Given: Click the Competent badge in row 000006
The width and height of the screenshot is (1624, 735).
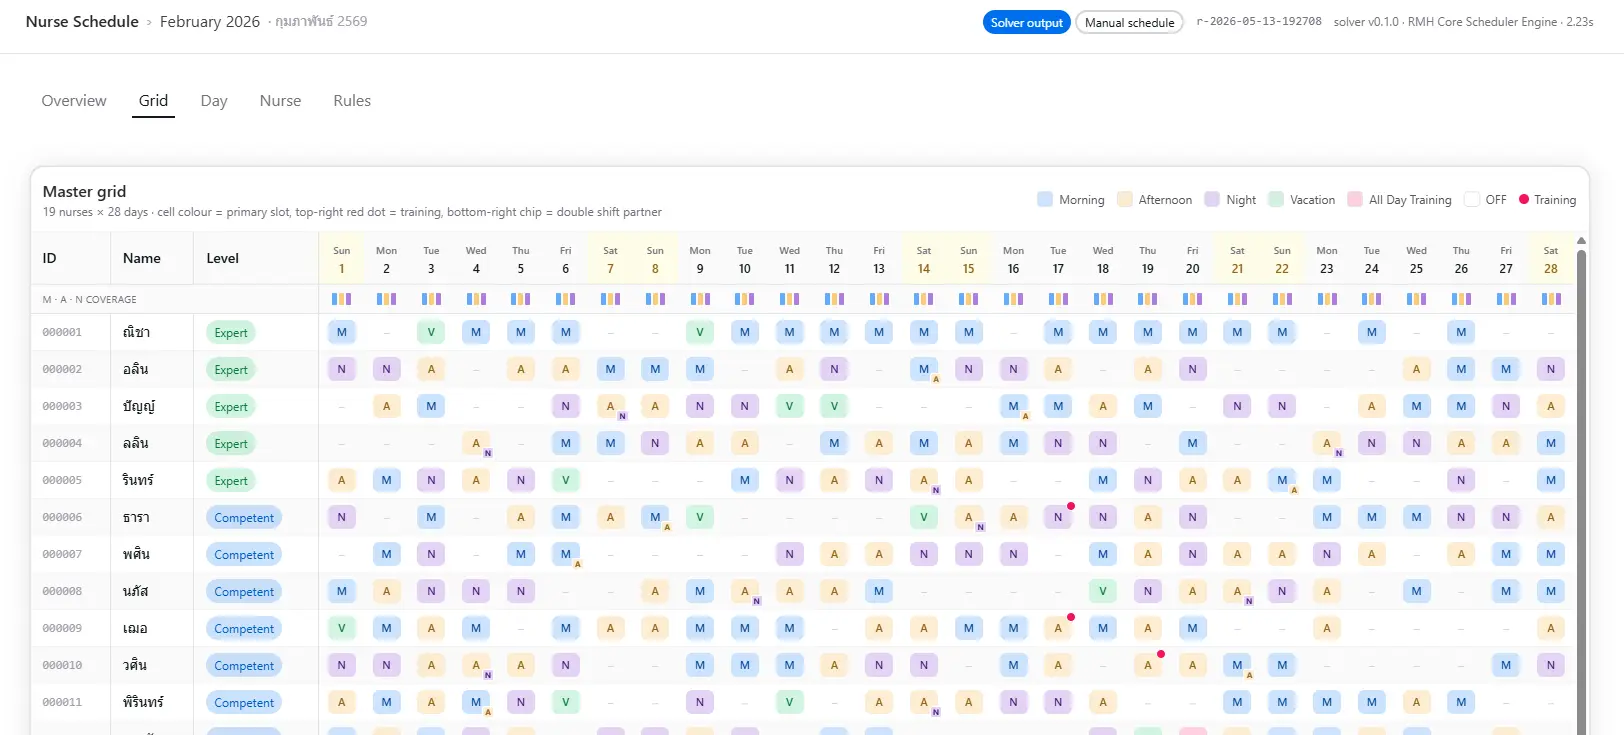Looking at the screenshot, I should click(244, 518).
